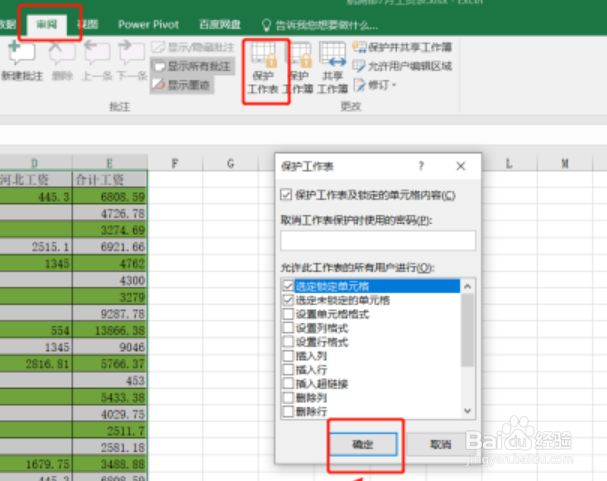Click the help question mark in dialog
Image resolution: width=607 pixels, height=481 pixels.
tap(421, 166)
